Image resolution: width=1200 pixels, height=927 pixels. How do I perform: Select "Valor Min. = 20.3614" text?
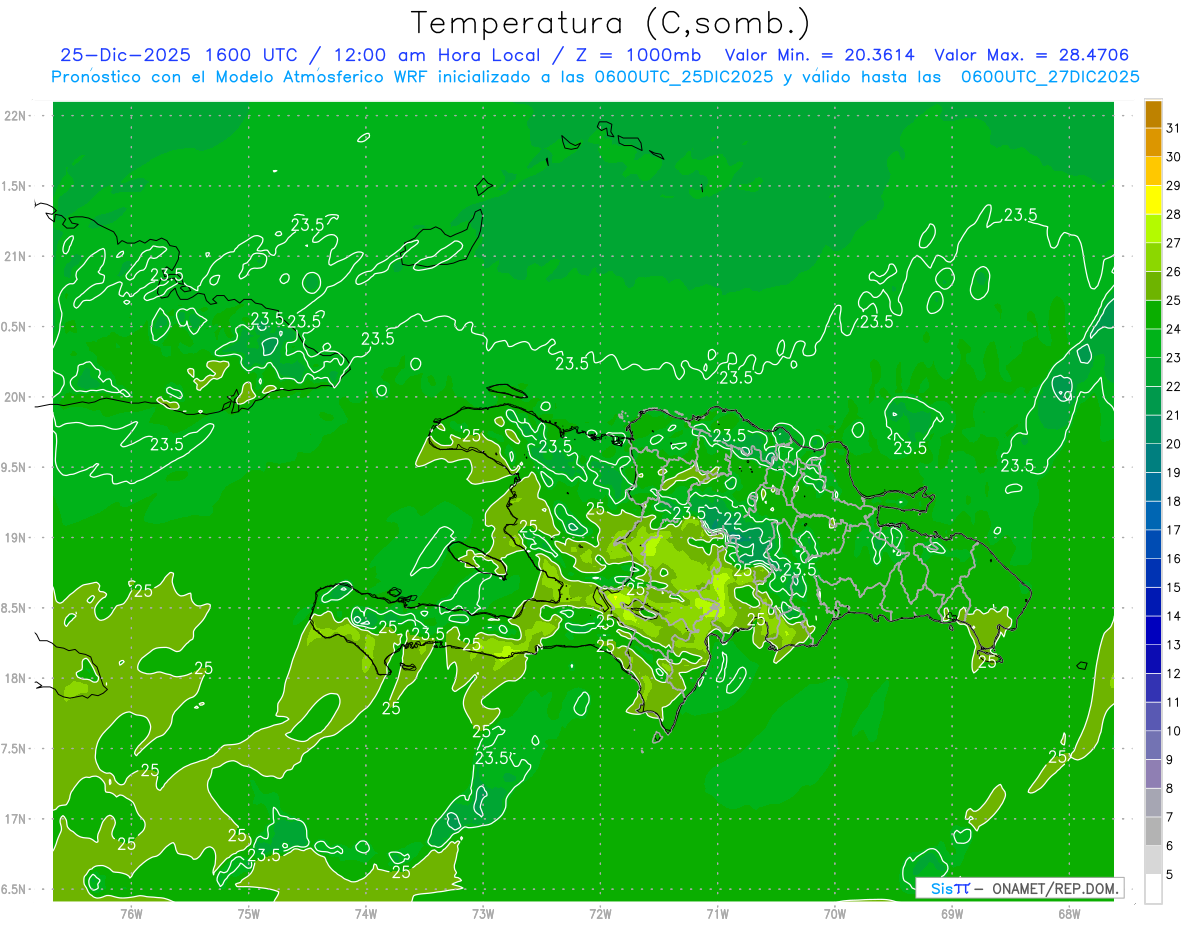coord(820,55)
